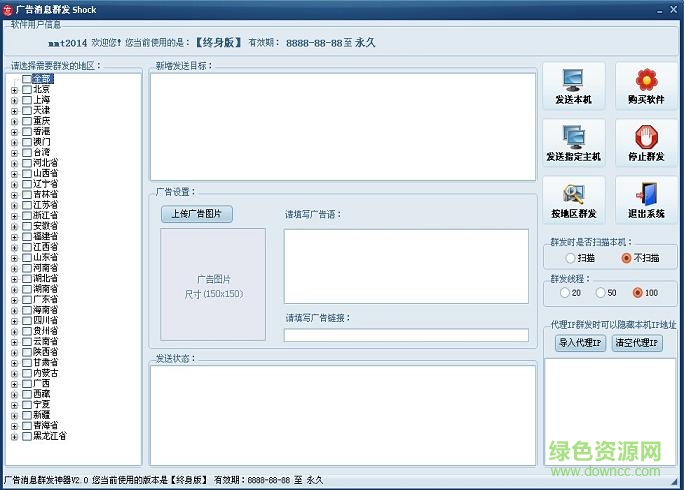Expand the 山东省 tree node
This screenshot has height=490, width=684.
14,258
